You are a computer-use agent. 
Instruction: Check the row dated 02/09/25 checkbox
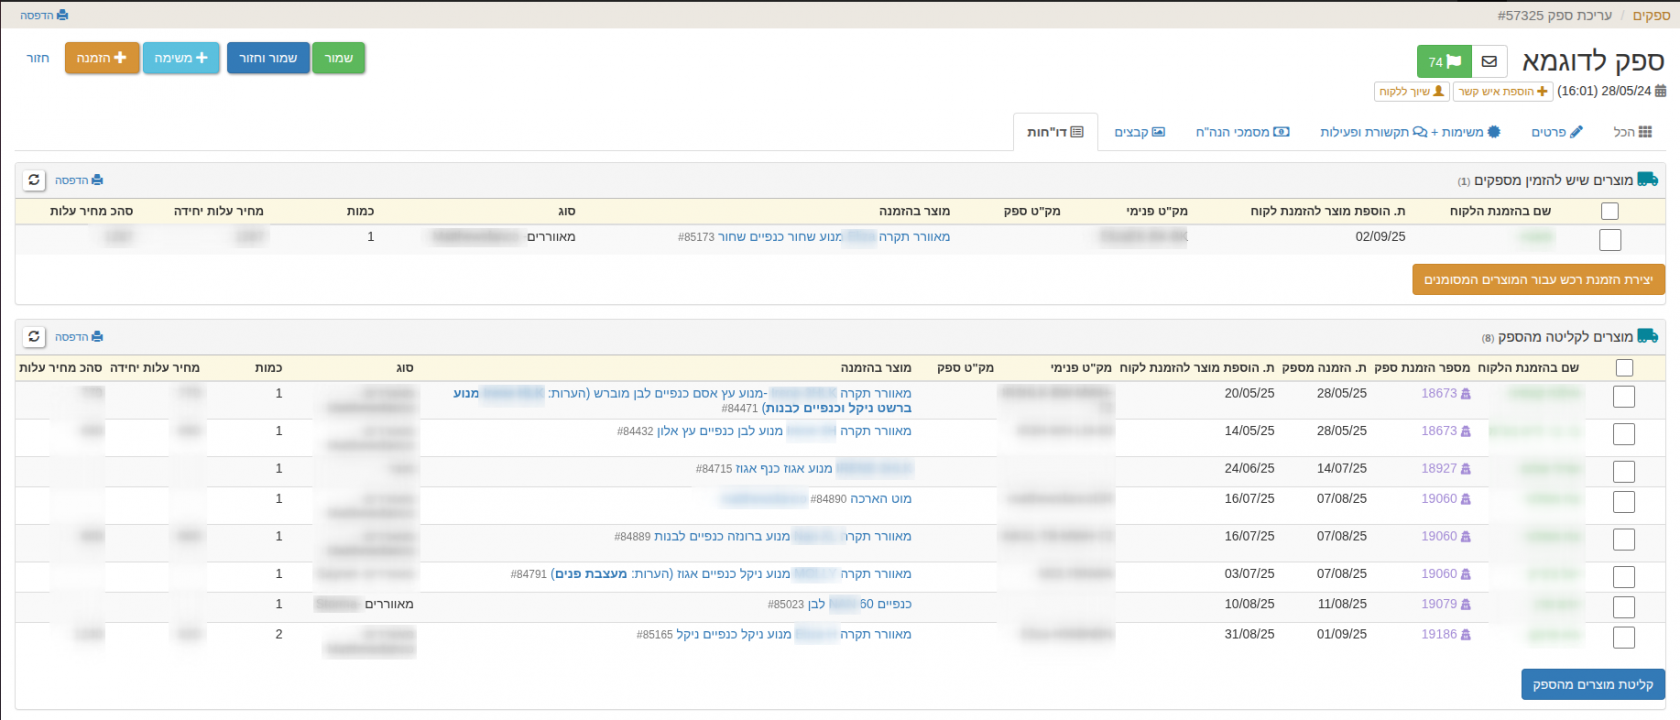(1609, 239)
